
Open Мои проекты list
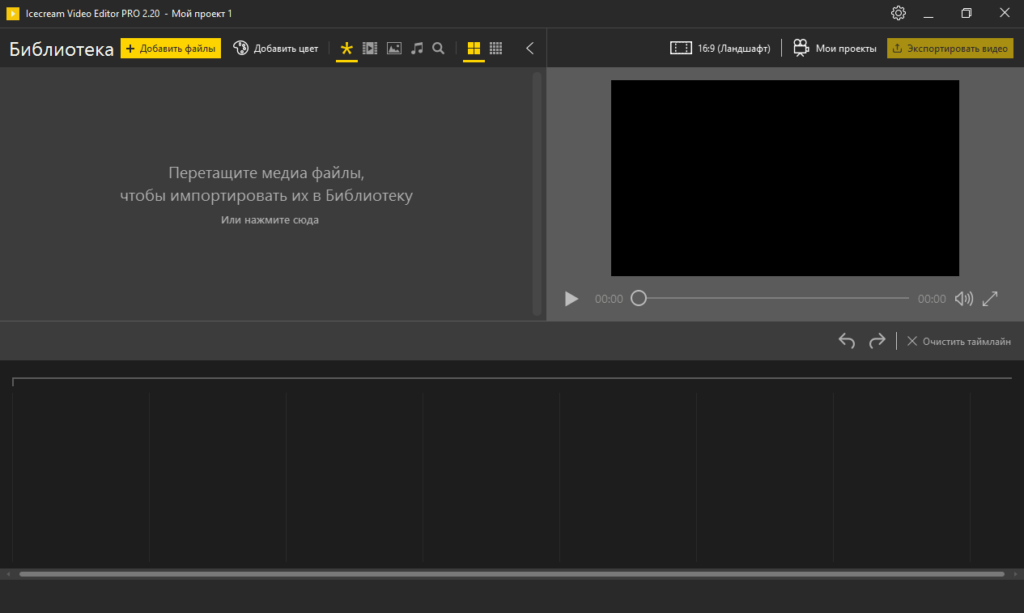(x=835, y=48)
